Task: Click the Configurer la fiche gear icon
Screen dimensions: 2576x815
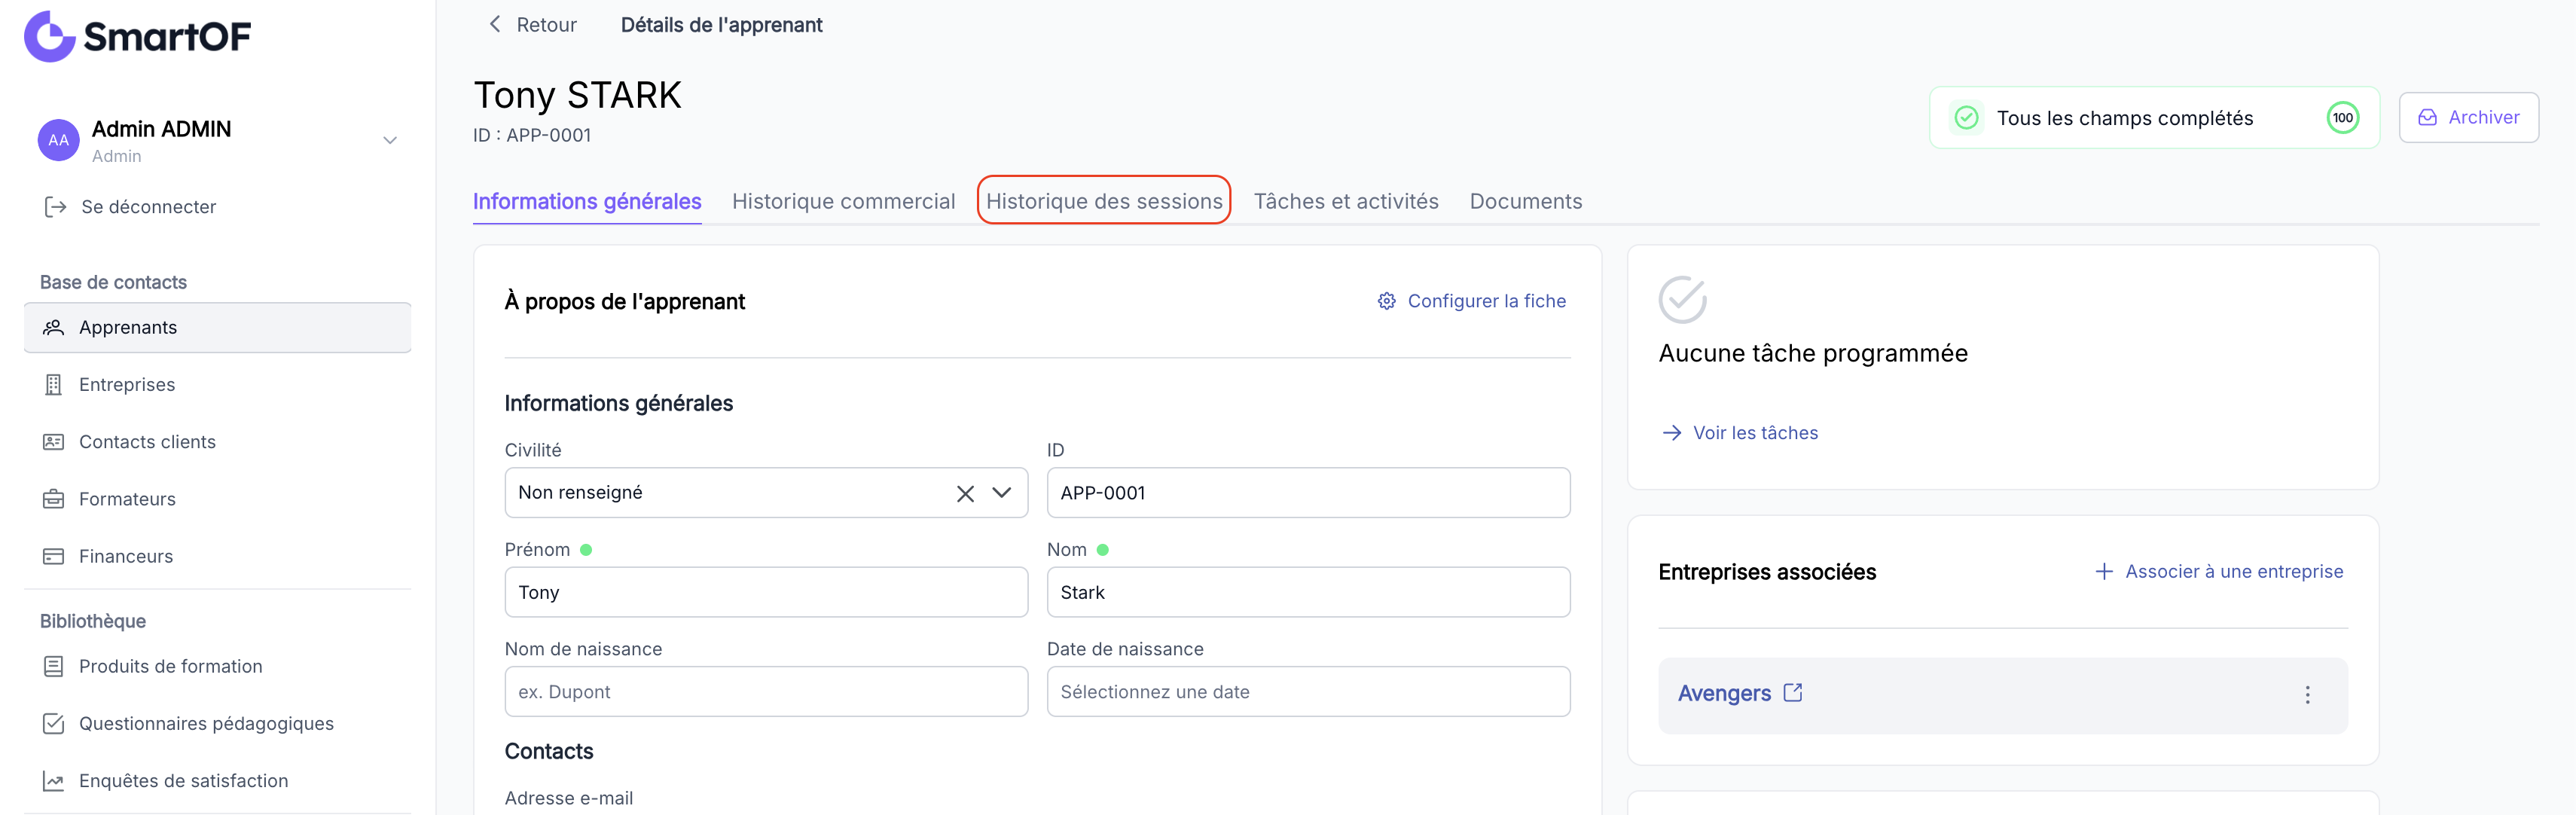Action: (x=1386, y=301)
